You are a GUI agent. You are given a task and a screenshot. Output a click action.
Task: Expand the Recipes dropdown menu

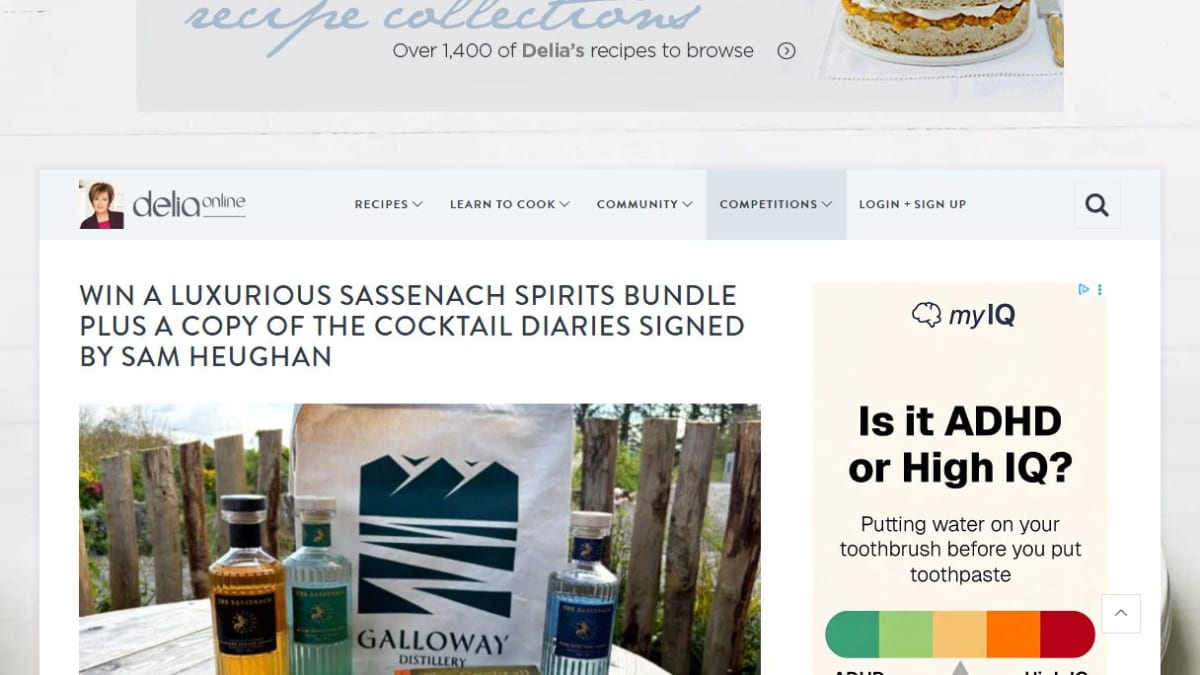click(388, 204)
